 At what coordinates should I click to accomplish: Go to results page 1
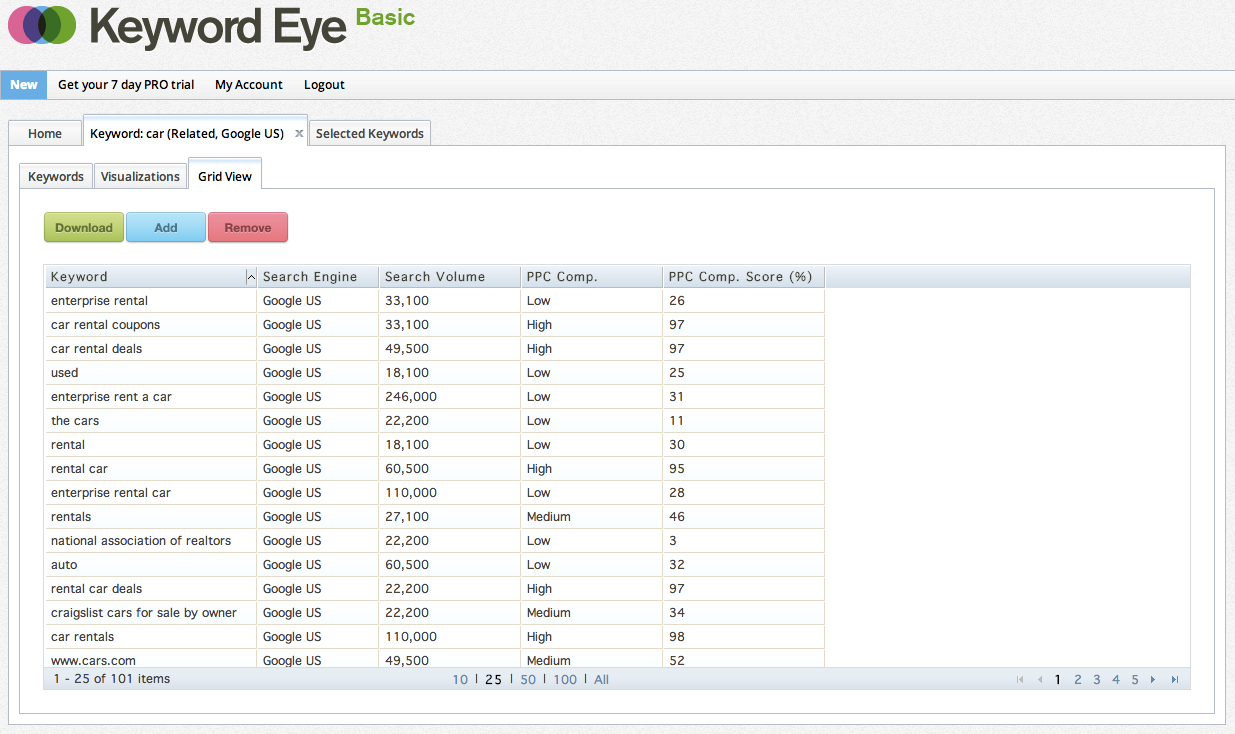point(1058,680)
